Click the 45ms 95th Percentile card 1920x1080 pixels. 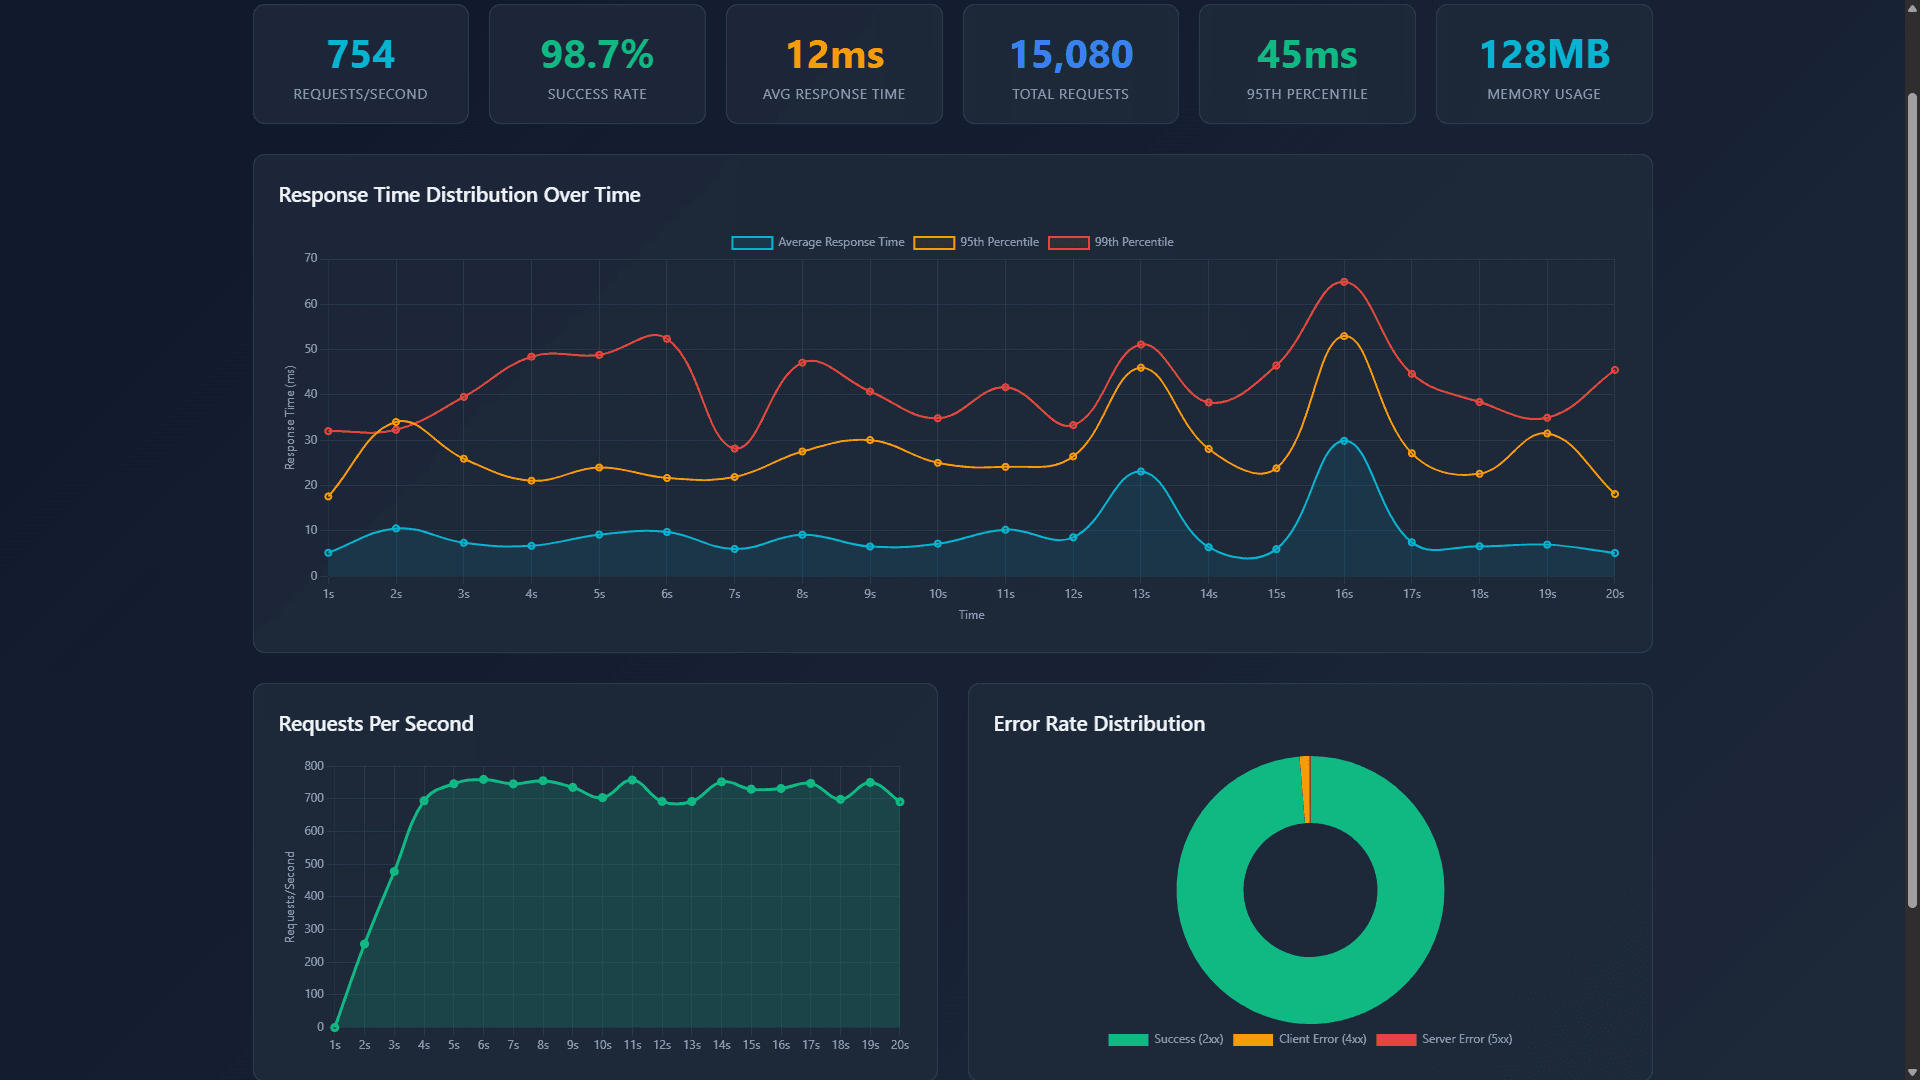[1307, 63]
